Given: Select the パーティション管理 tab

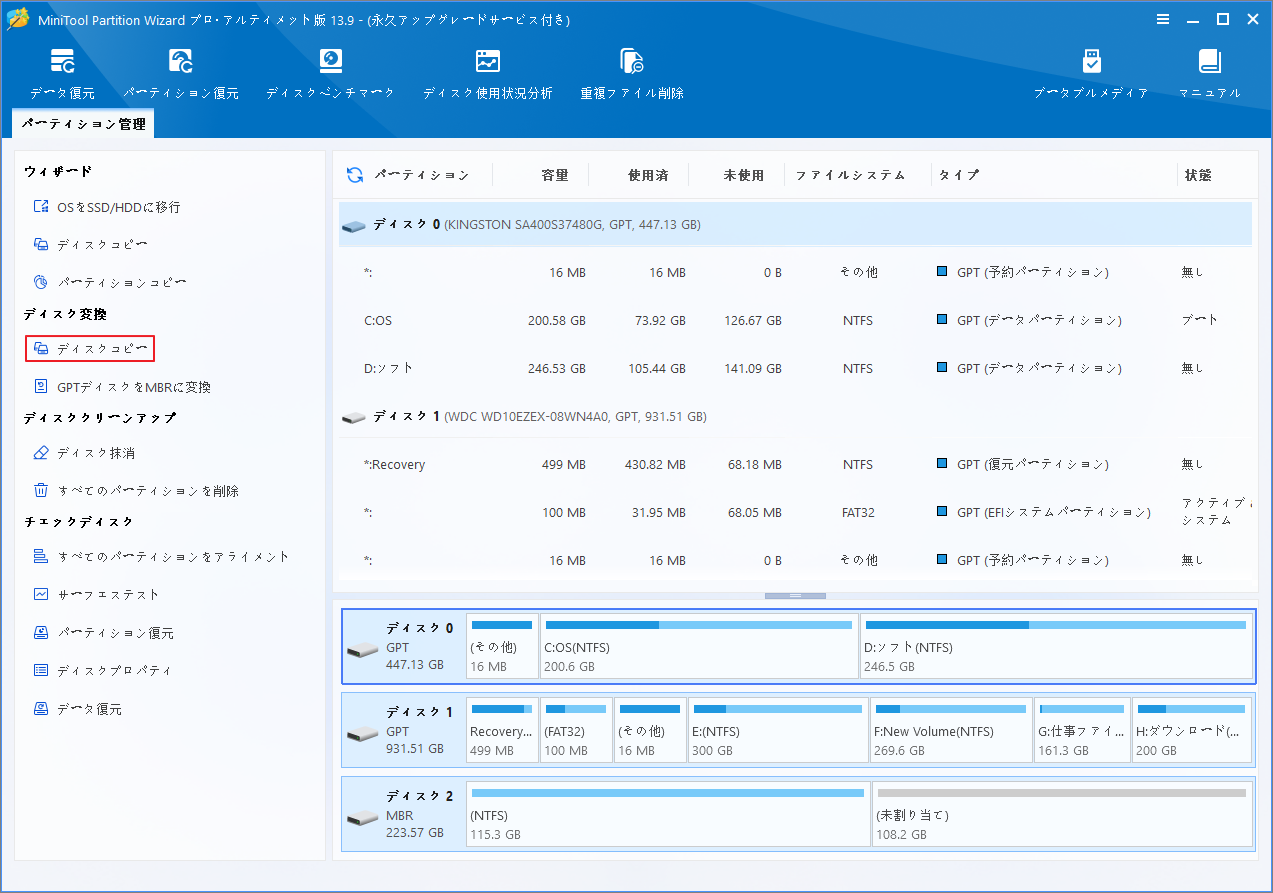Looking at the screenshot, I should (83, 124).
